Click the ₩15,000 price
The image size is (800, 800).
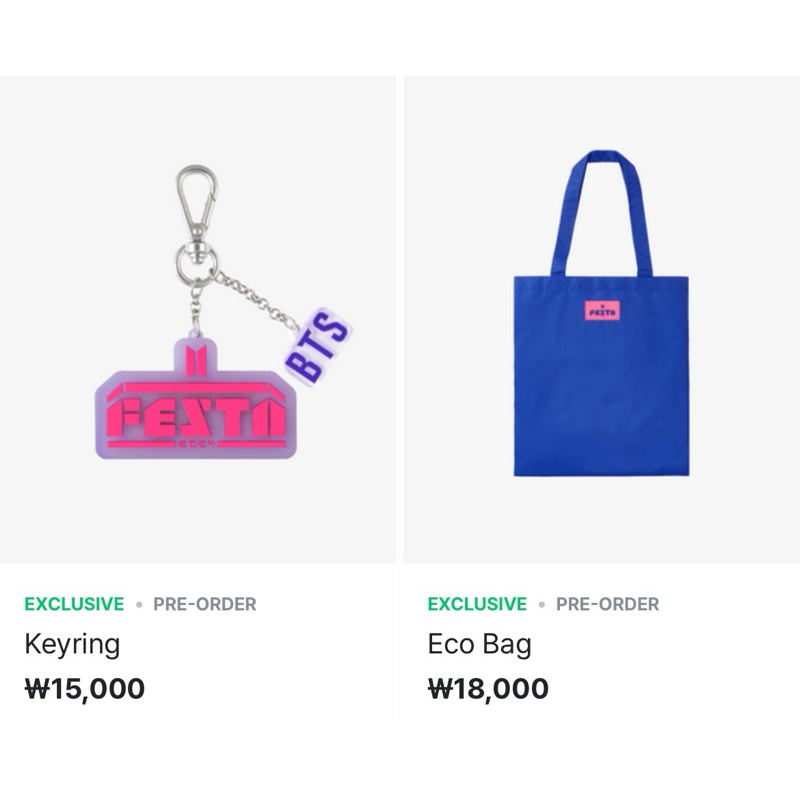click(85, 688)
